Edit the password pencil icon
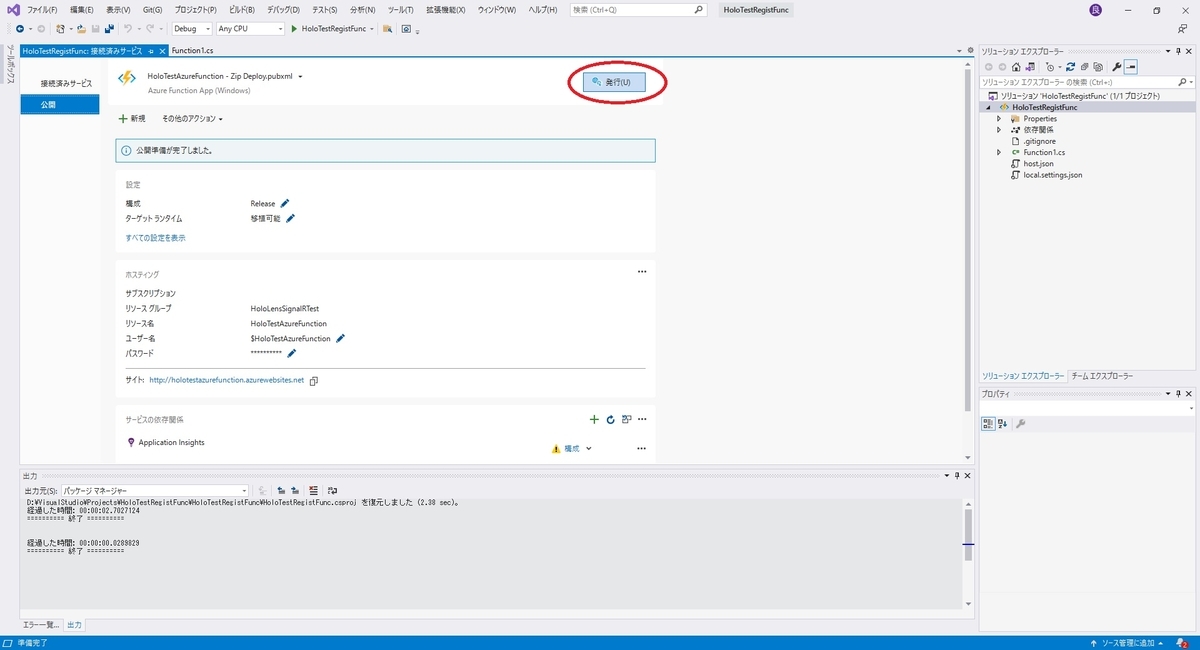The image size is (1200, 650). coord(291,353)
